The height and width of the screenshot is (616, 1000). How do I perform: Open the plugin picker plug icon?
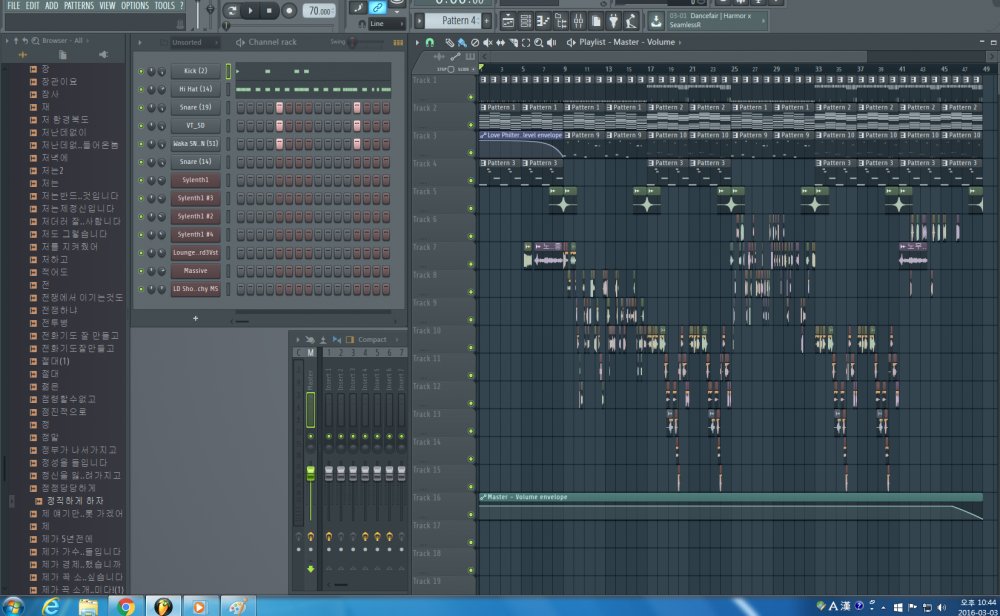(614, 22)
